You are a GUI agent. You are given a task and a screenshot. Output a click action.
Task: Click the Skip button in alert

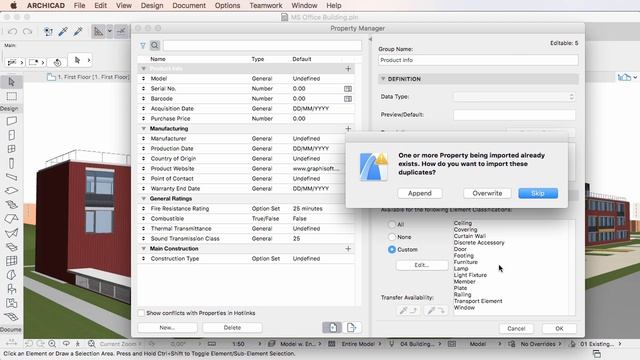pyautogui.click(x=538, y=193)
